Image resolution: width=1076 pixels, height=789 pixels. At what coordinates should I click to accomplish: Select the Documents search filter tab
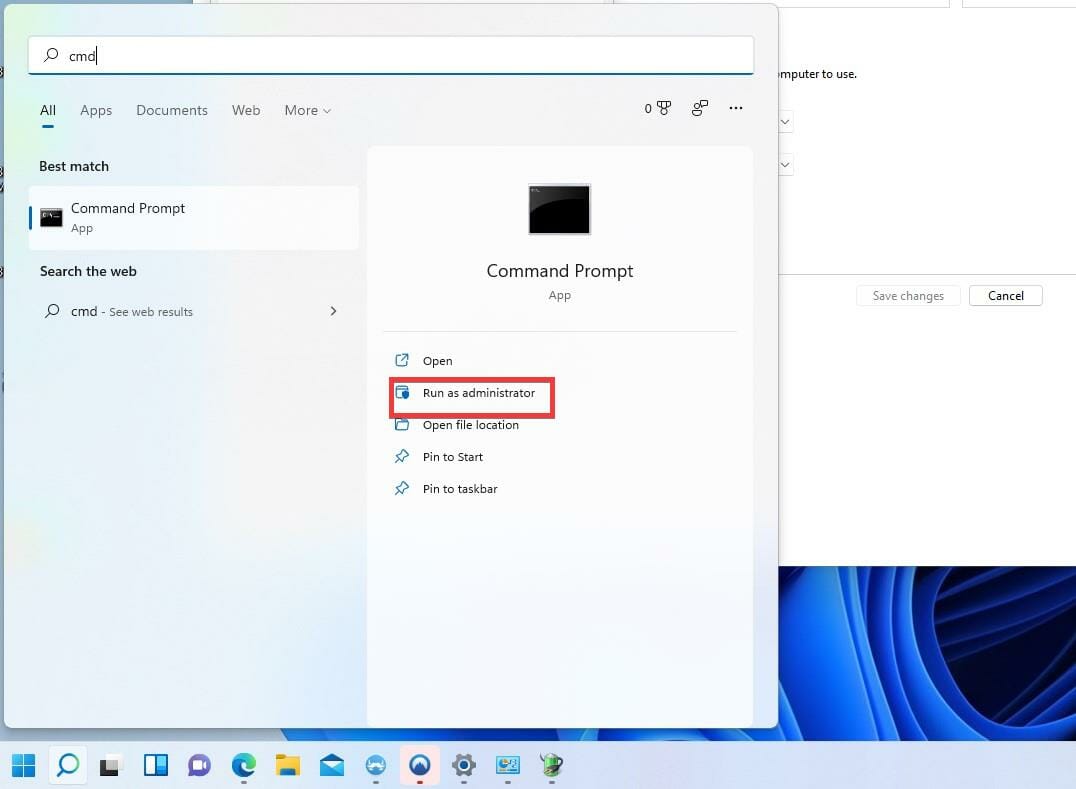(171, 110)
